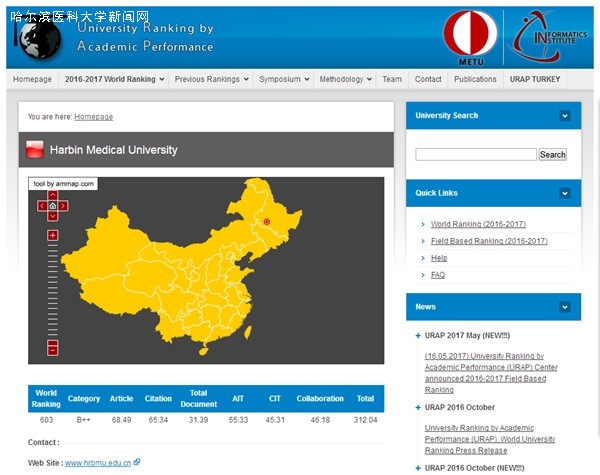
Task: Focus the University Search text field
Action: click(476, 155)
